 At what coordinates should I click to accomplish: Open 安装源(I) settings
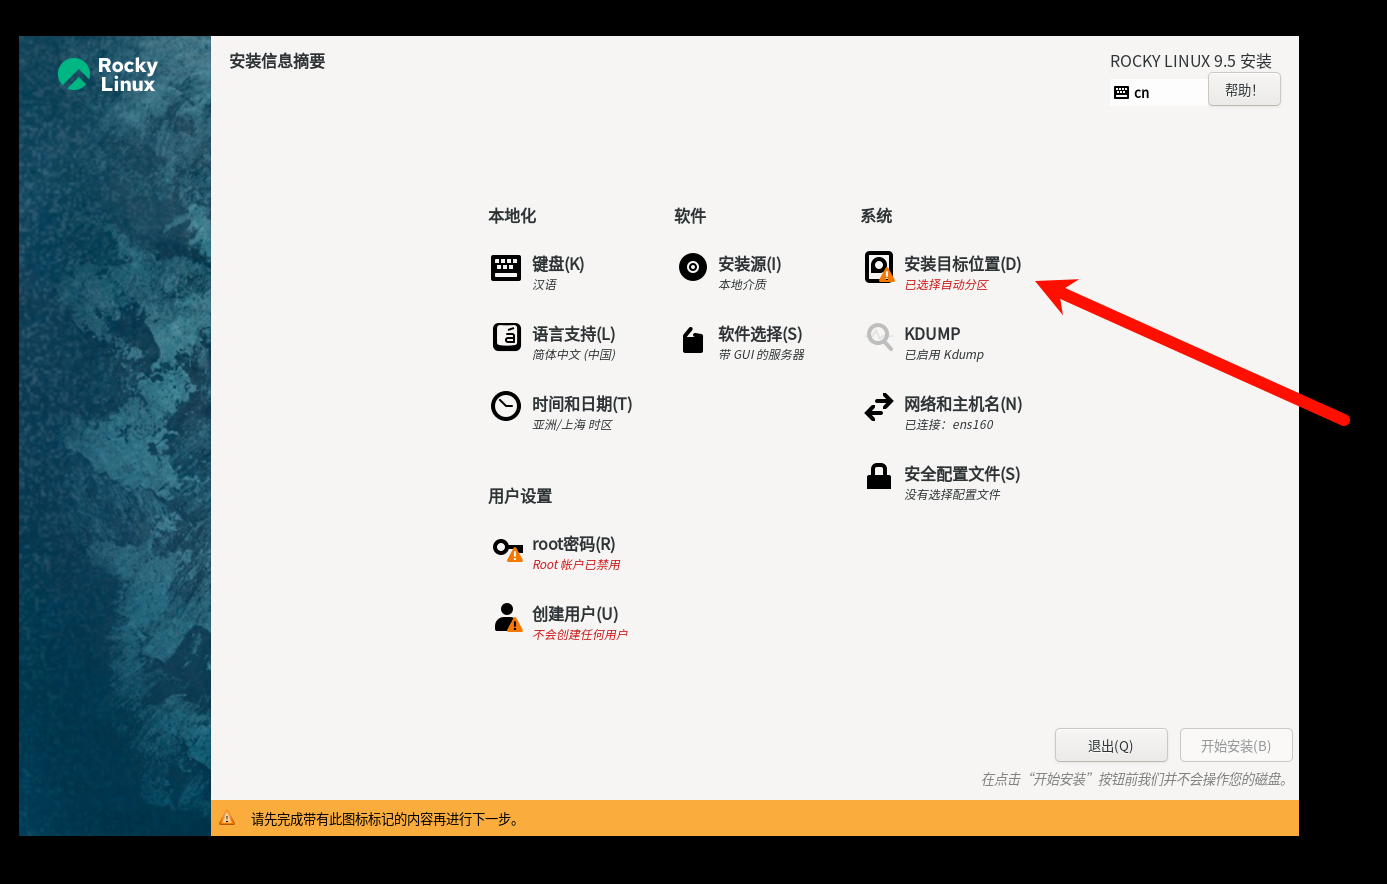click(x=750, y=264)
